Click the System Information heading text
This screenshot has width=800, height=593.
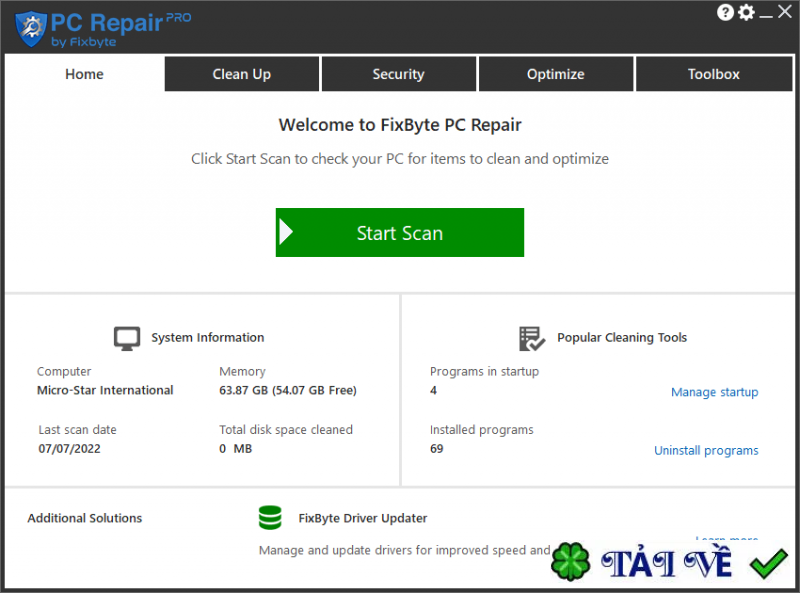tap(208, 337)
